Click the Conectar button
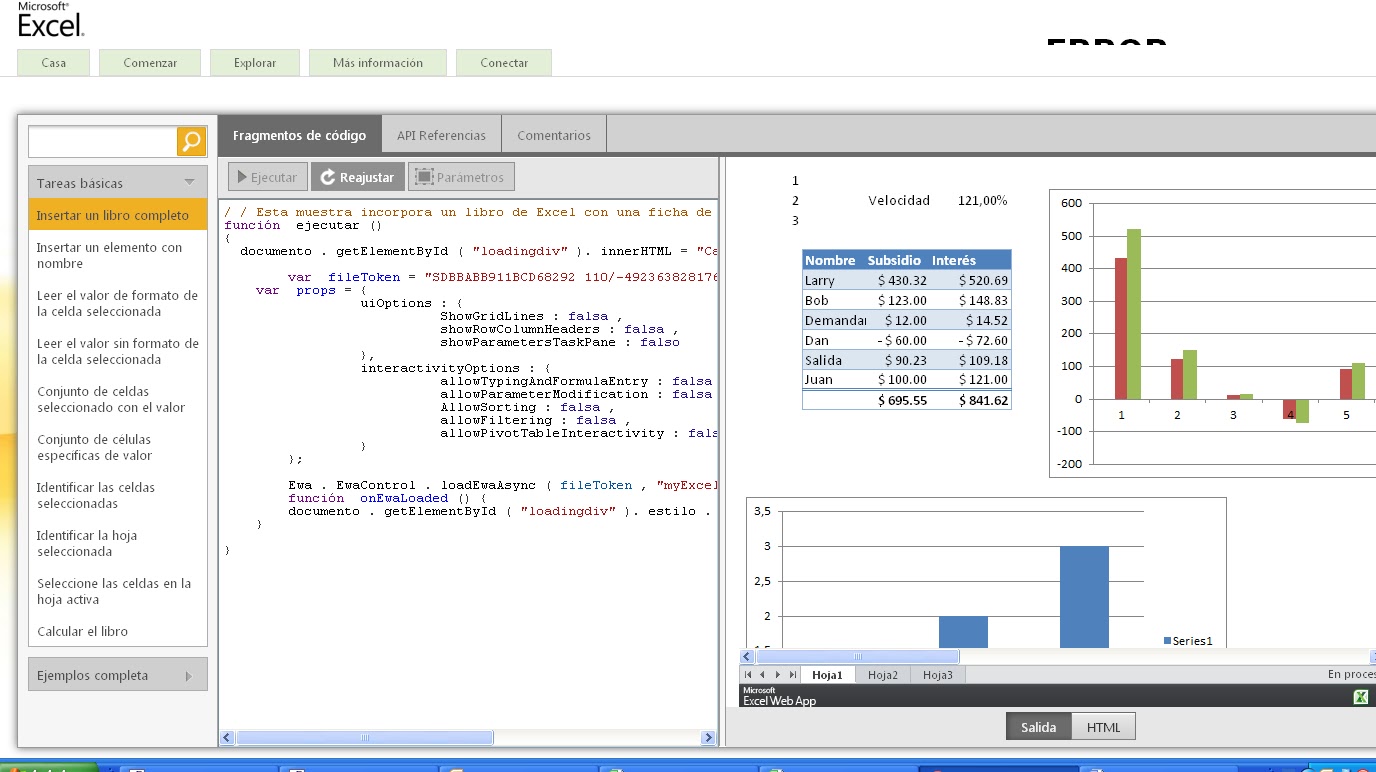The image size is (1376, 772). pyautogui.click(x=504, y=62)
